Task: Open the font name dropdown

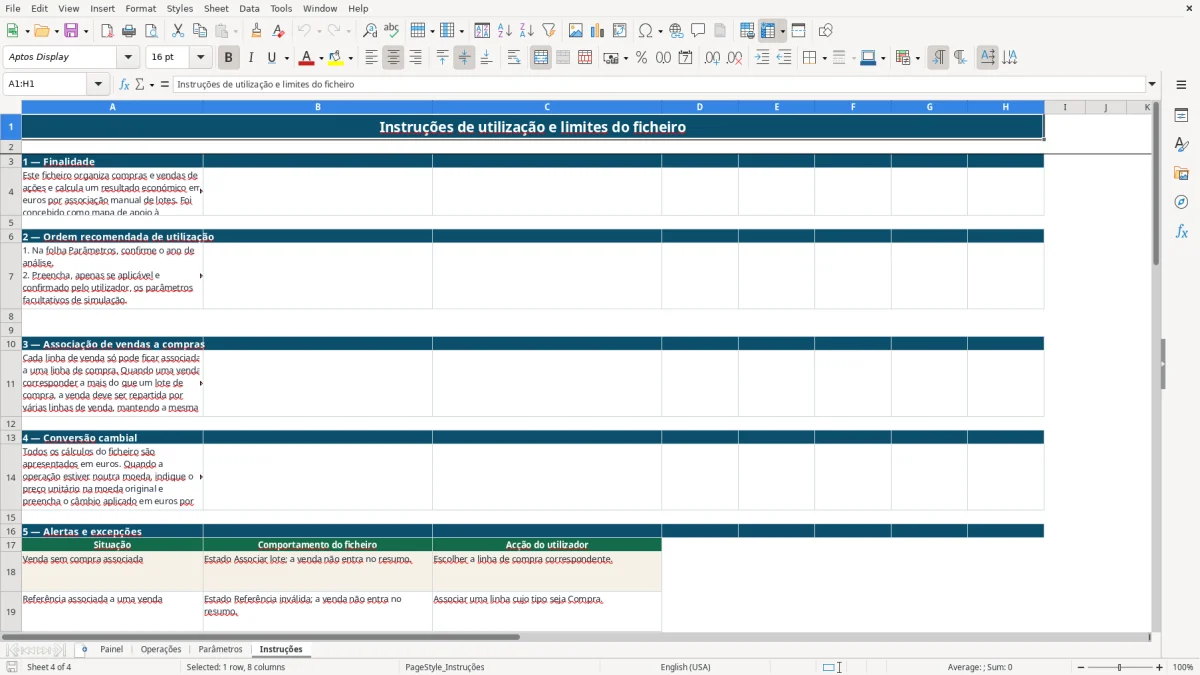Action: (127, 58)
